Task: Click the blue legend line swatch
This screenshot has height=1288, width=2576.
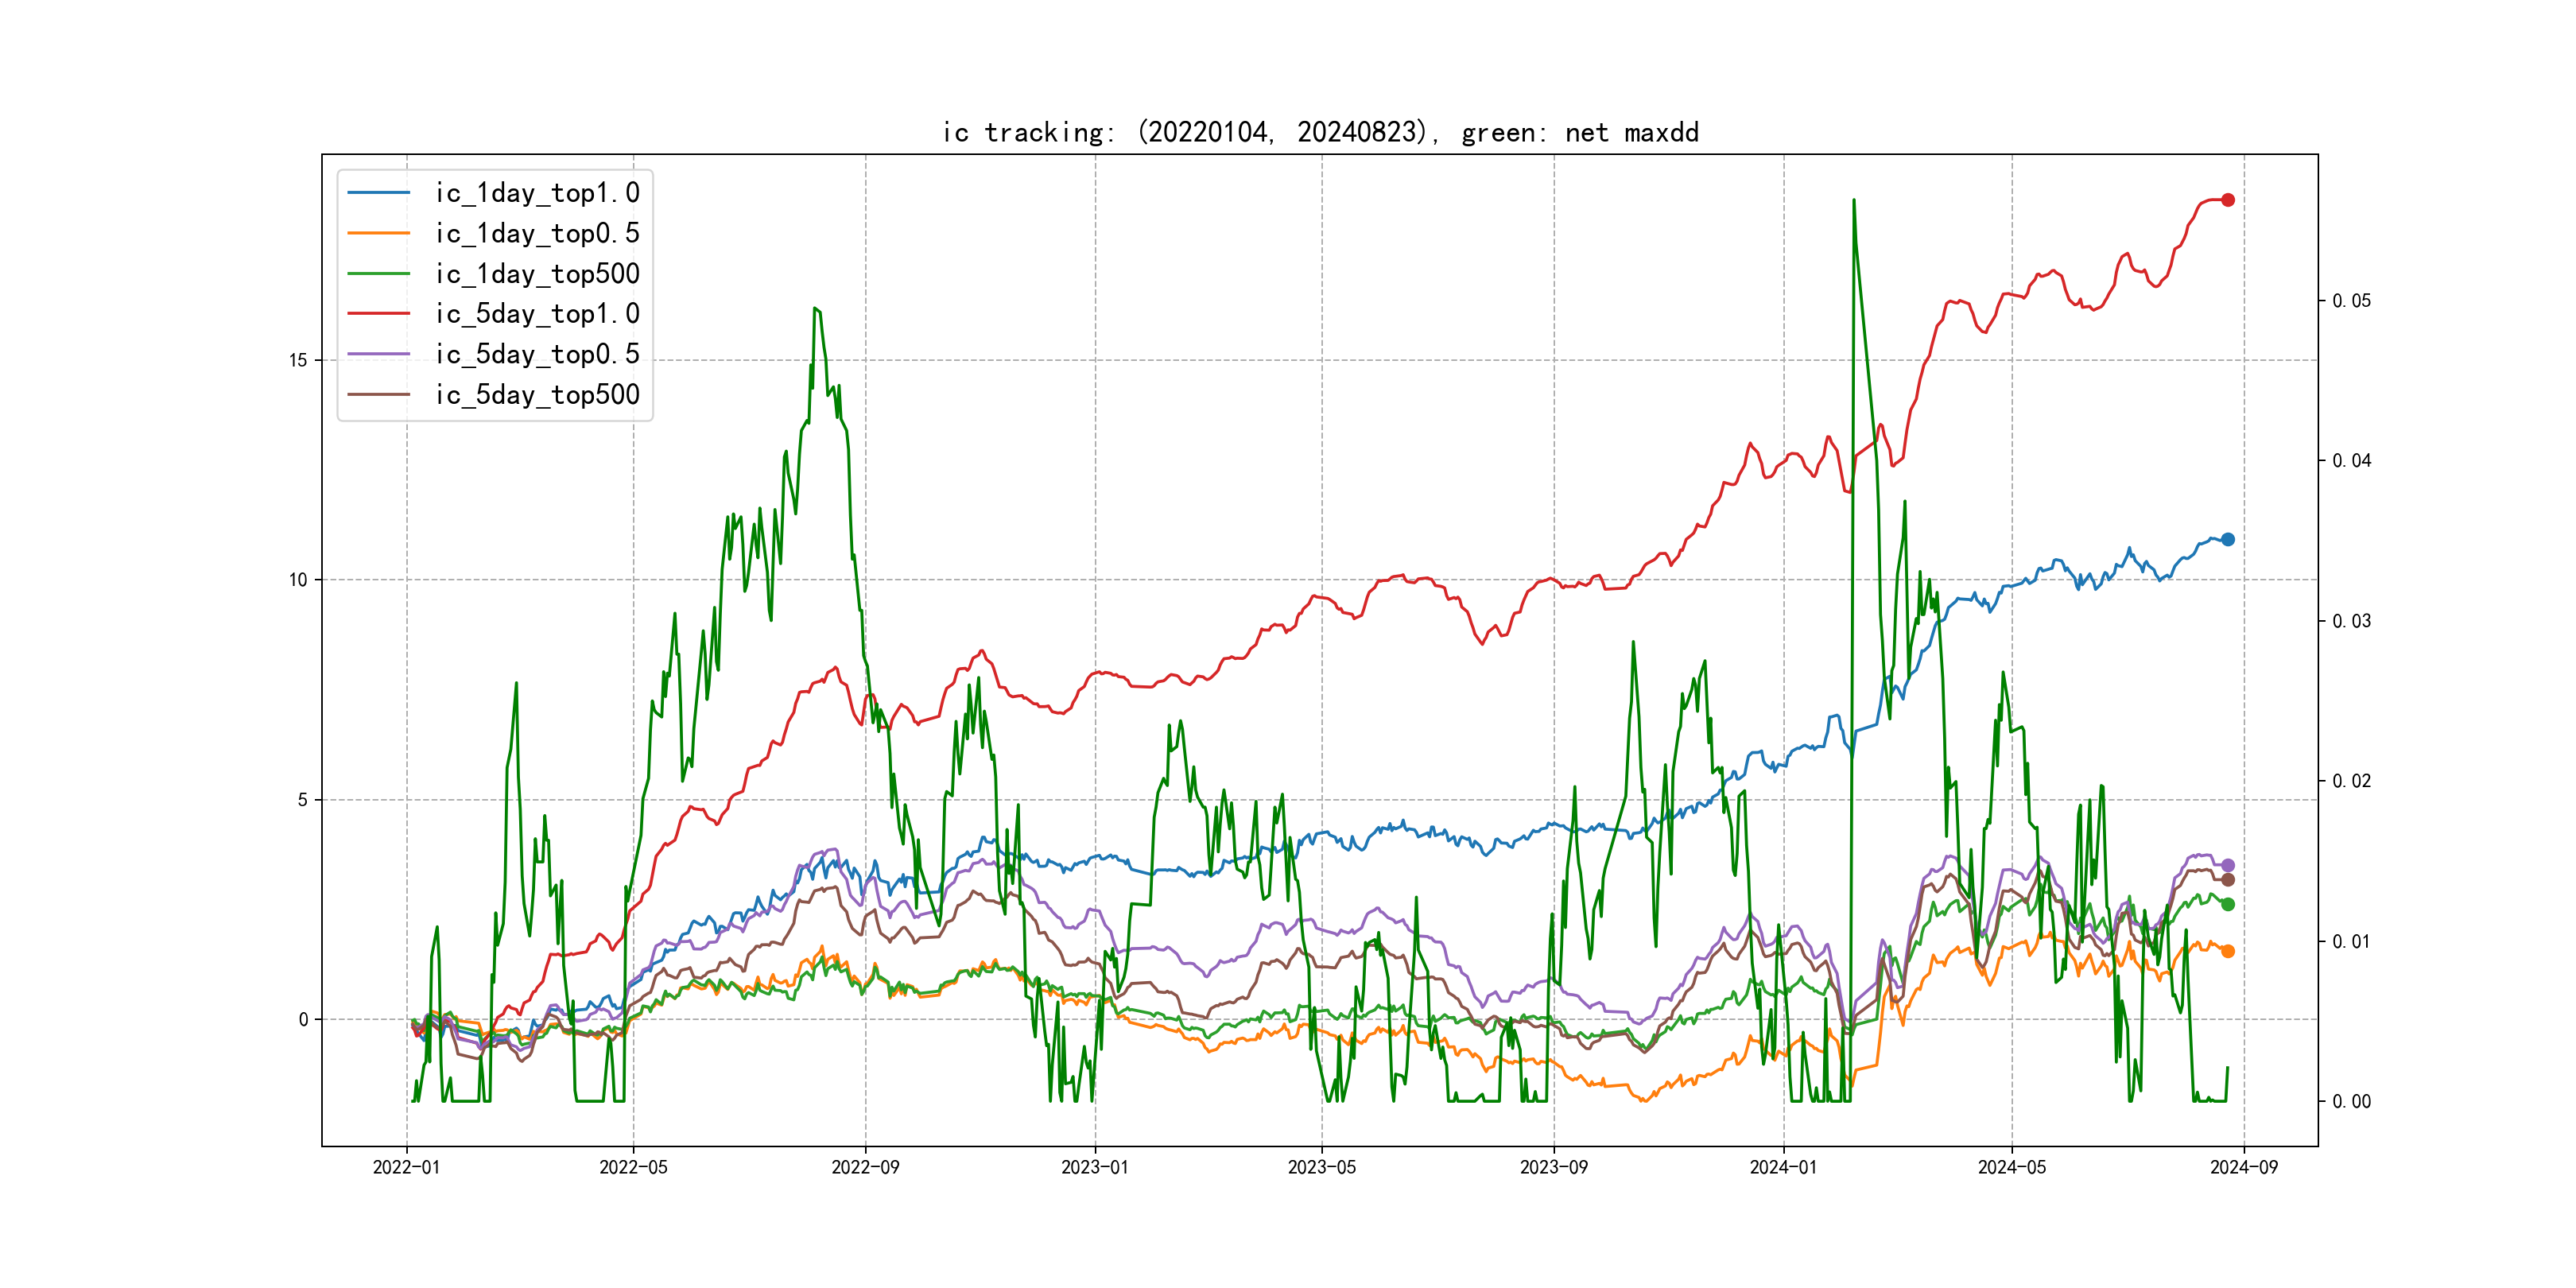Action: [378, 193]
